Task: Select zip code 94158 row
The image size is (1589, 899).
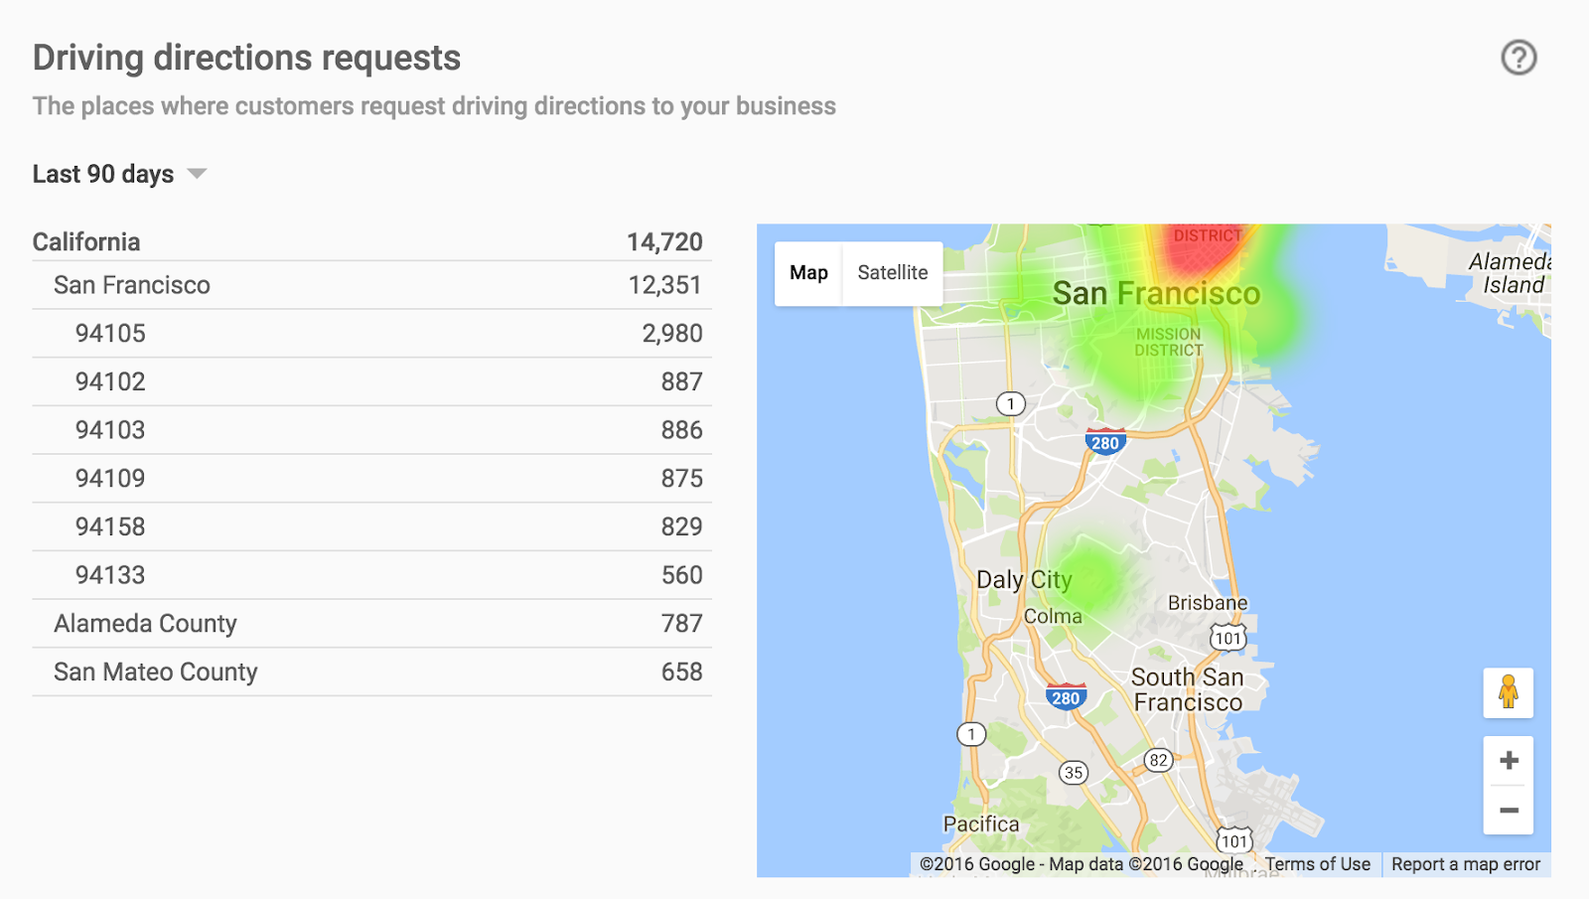Action: click(x=372, y=527)
